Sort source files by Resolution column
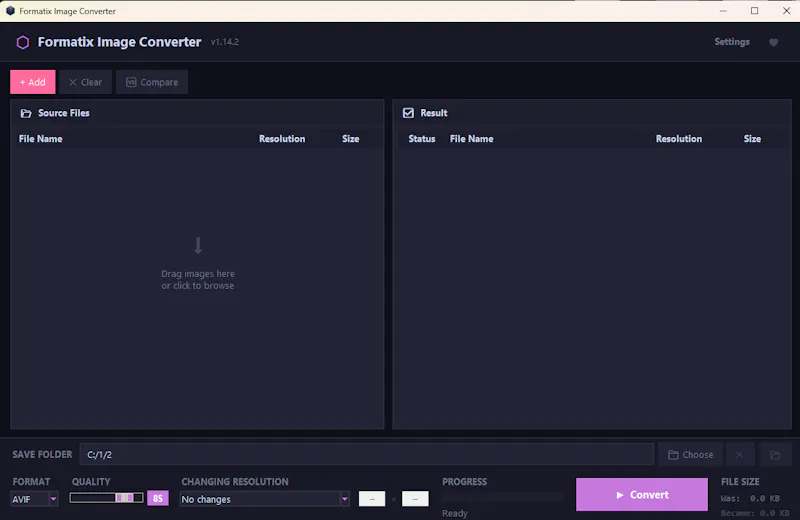800x520 pixels. pyautogui.click(x=282, y=139)
